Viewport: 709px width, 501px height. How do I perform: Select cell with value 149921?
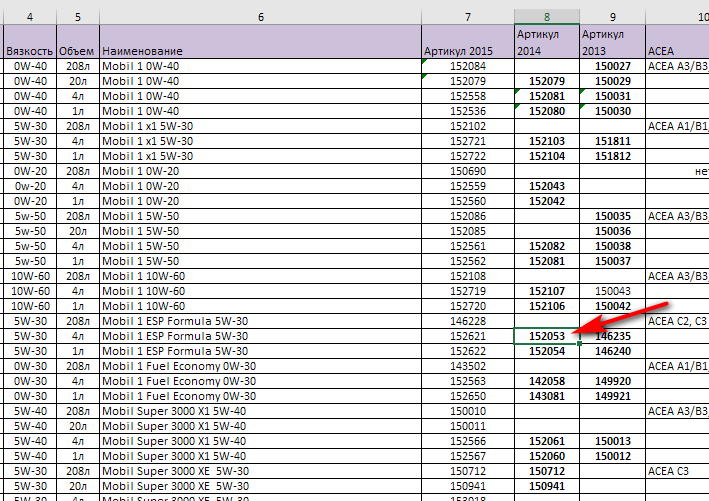pos(612,396)
